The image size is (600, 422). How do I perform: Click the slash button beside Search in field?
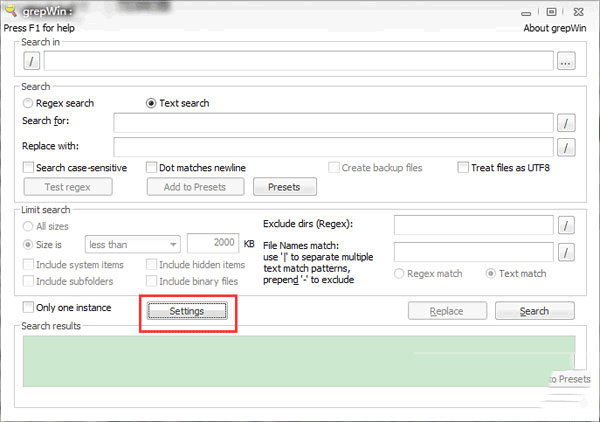30,61
